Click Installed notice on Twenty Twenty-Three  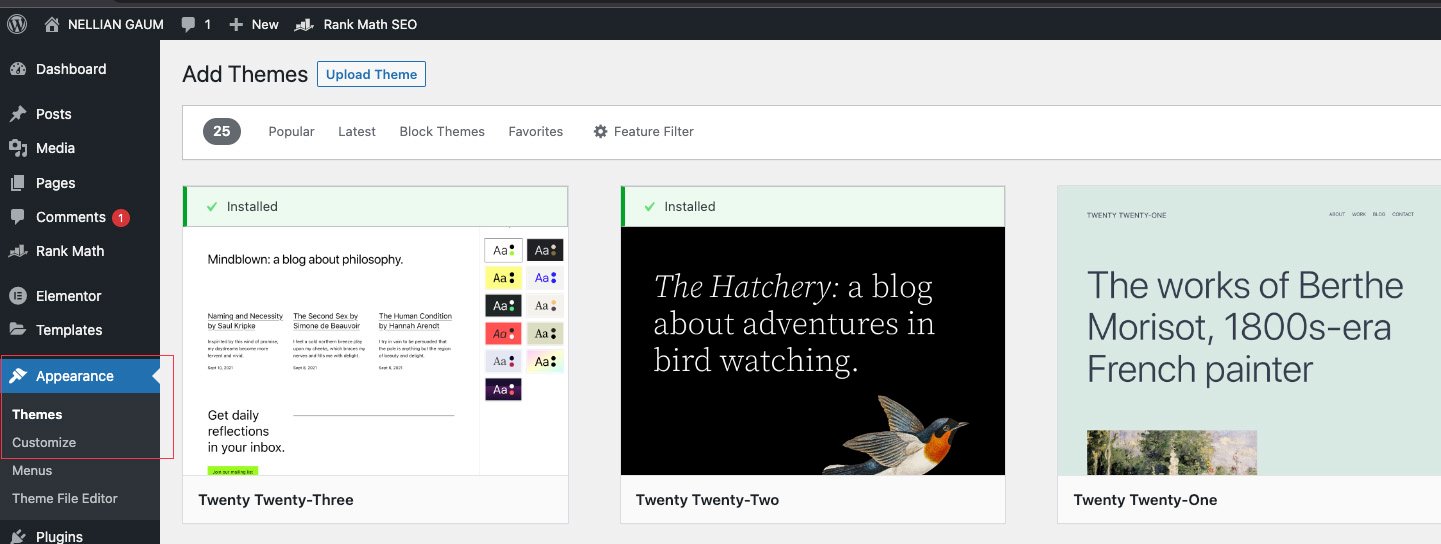[x=375, y=206]
